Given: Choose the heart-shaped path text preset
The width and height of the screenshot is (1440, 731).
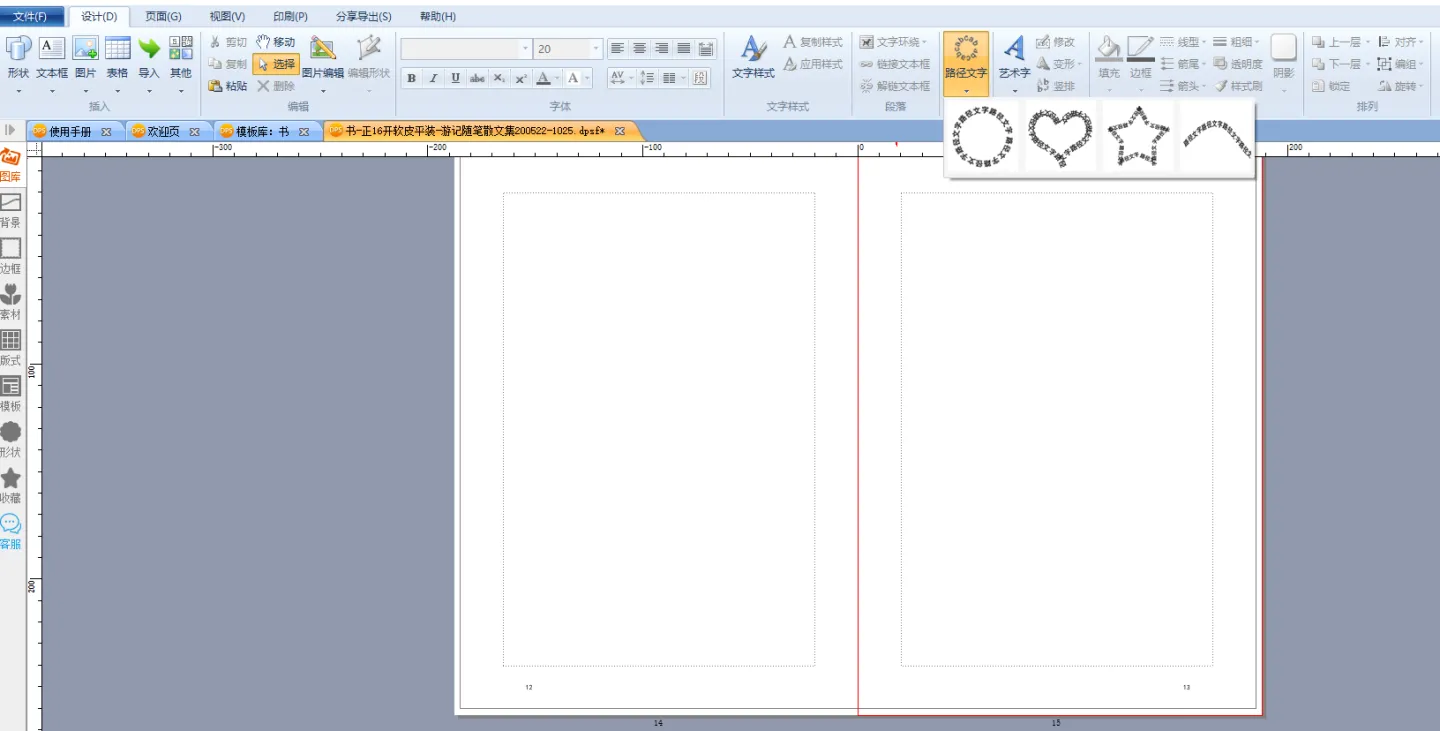Looking at the screenshot, I should pos(1060,137).
